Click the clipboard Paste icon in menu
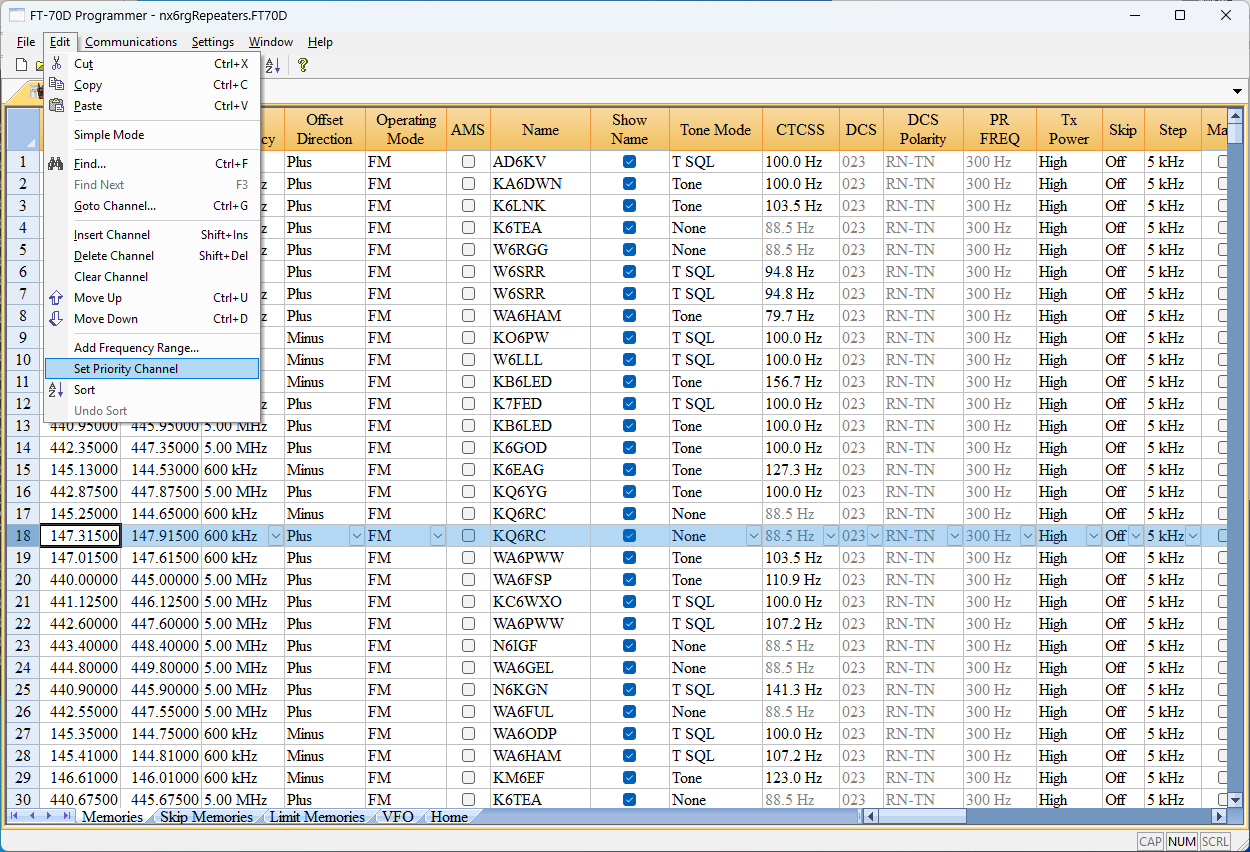 [56, 106]
